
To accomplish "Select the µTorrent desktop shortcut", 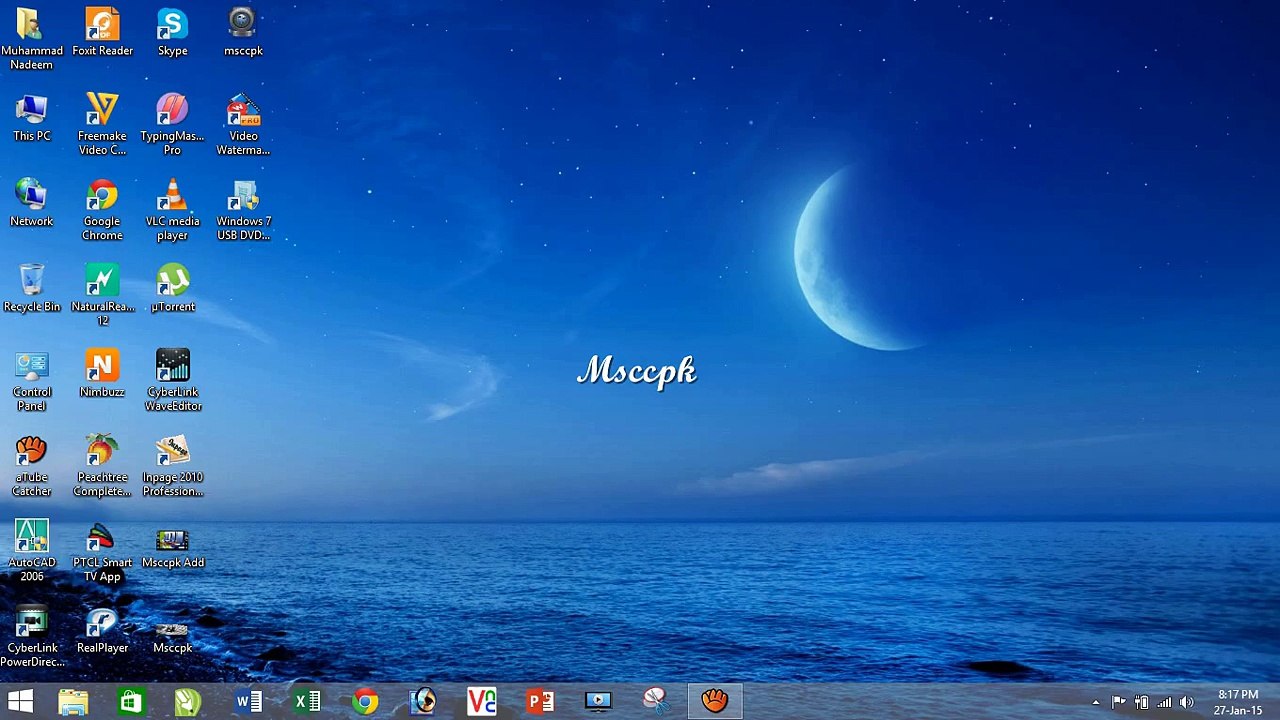I will (172, 288).
